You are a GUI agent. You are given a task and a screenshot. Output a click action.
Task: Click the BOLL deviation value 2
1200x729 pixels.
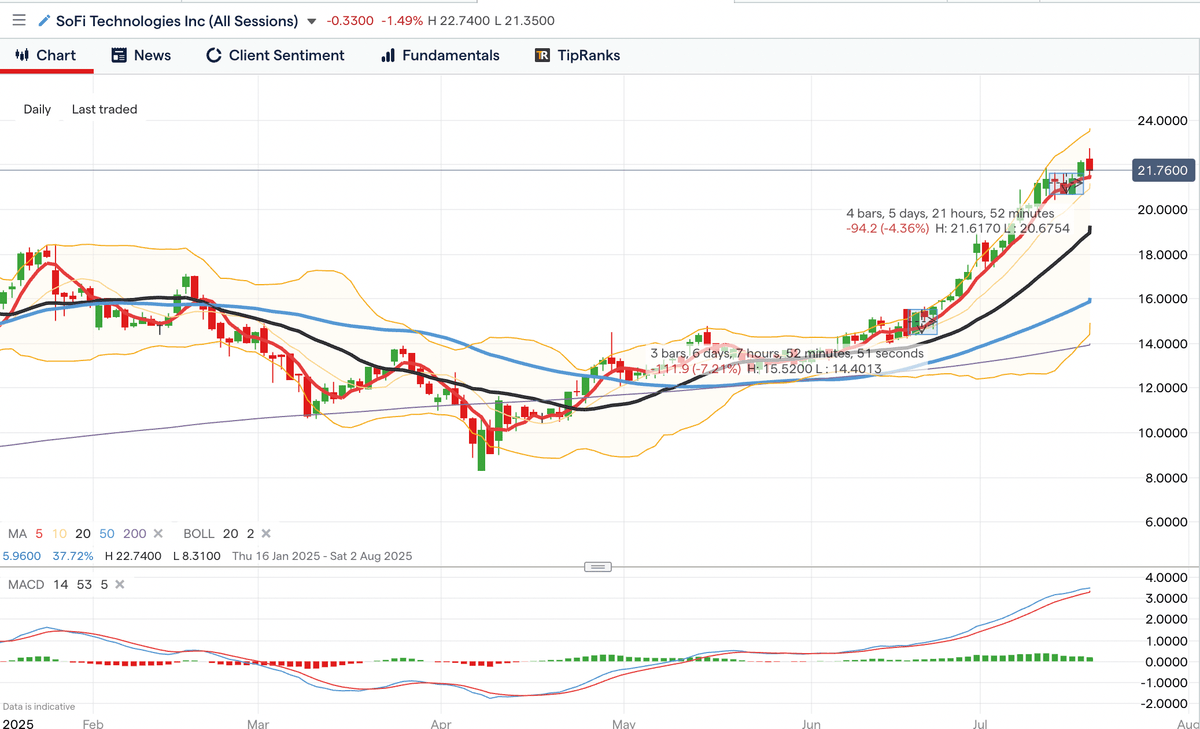(250, 534)
